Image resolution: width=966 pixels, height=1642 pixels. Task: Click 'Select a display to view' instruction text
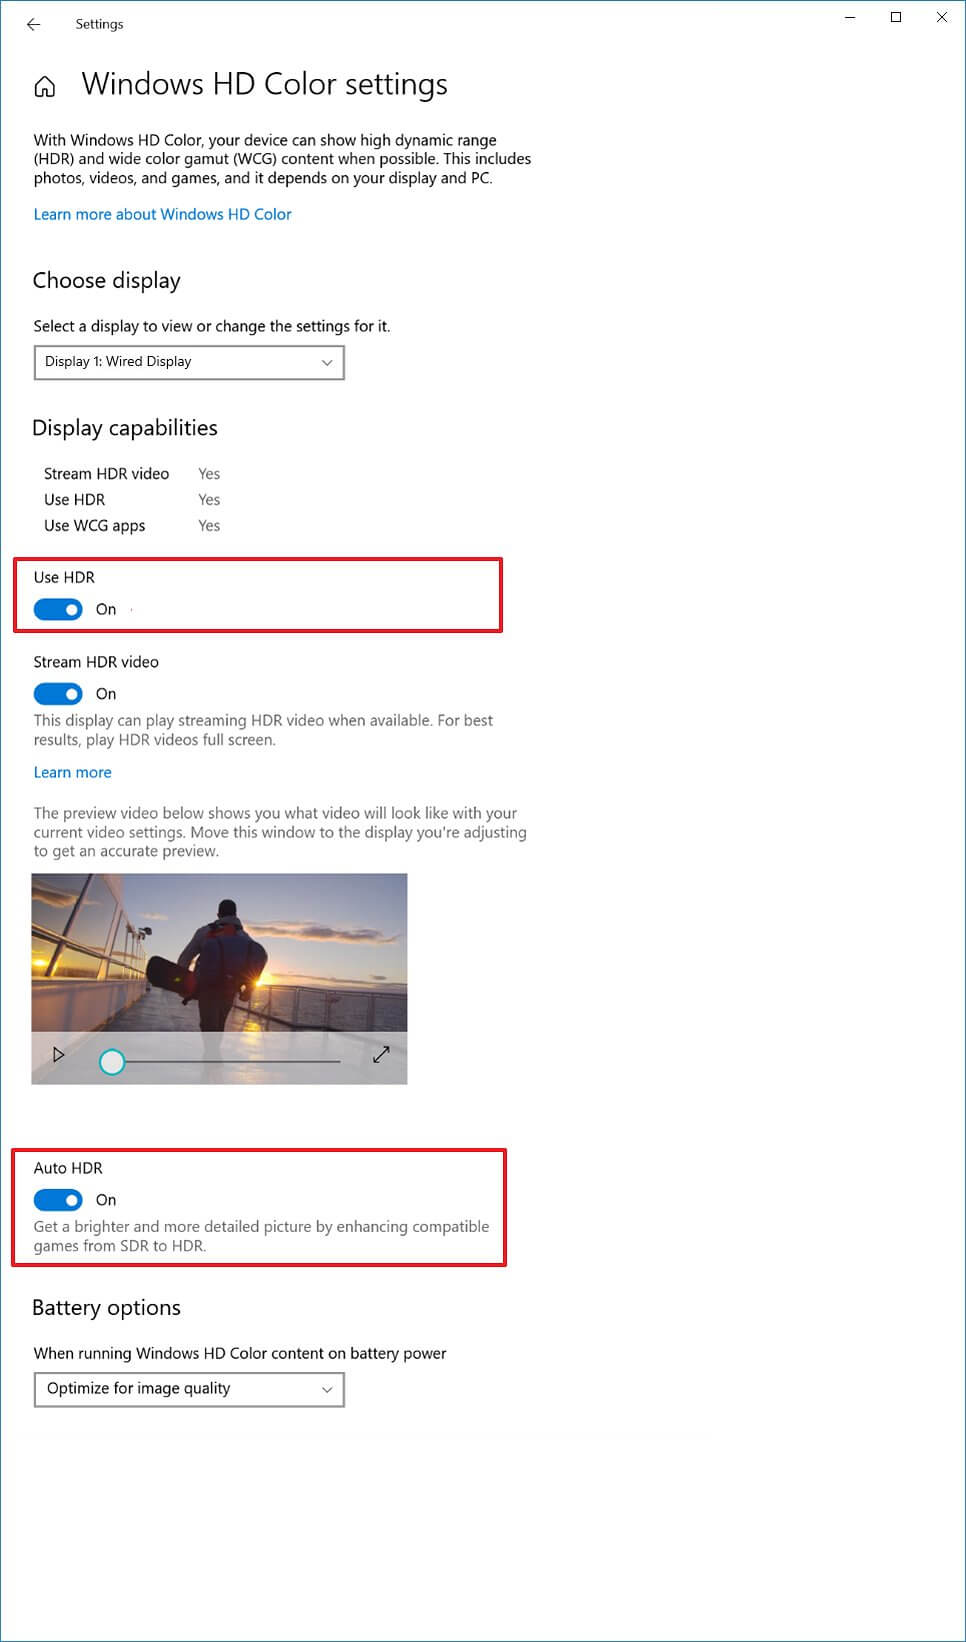pos(212,326)
